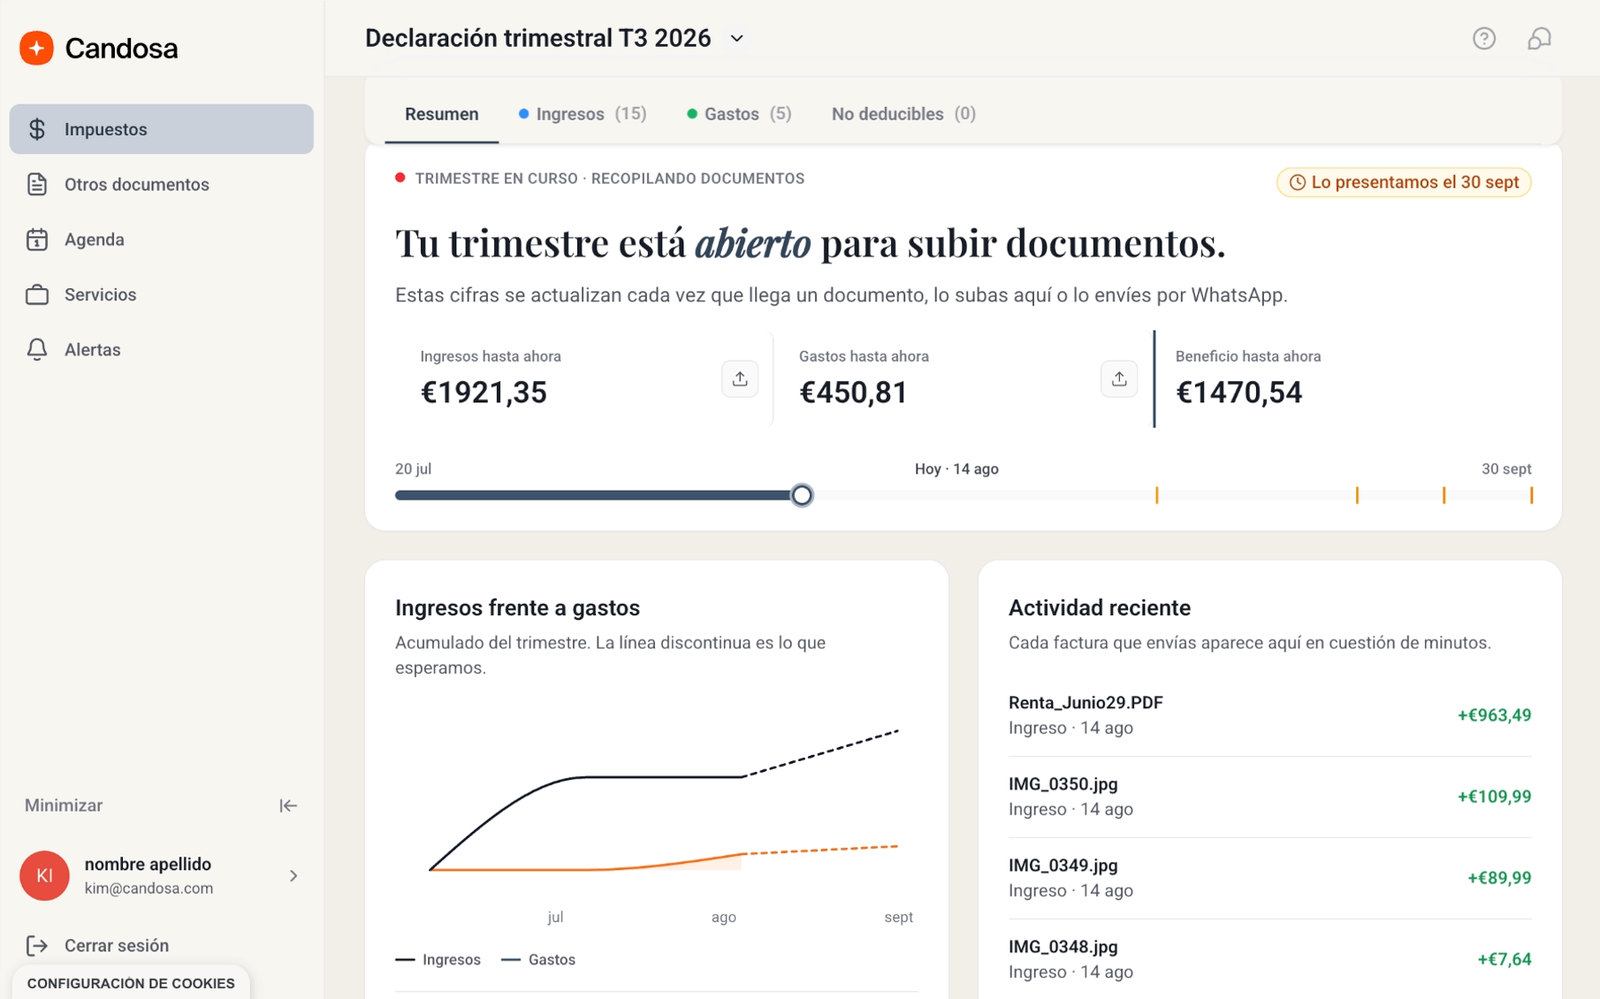Open the notifications icon in header

(1539, 38)
